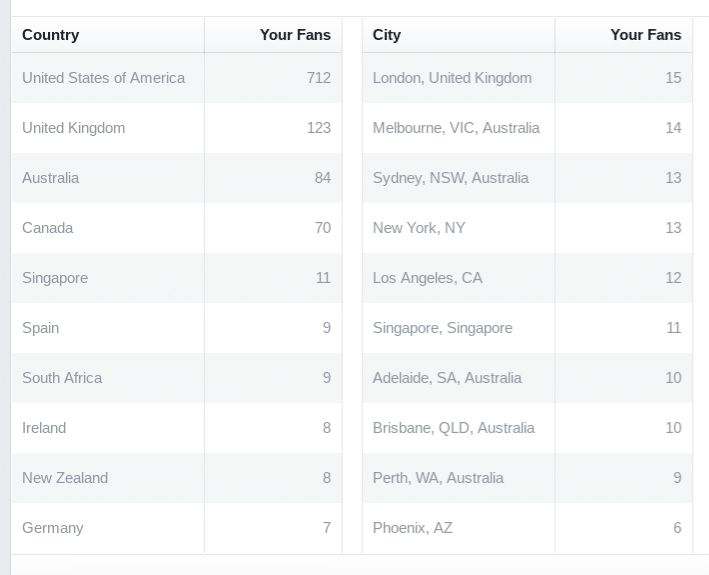This screenshot has height=575, width=709.
Task: Click the City column header
Action: 387,35
